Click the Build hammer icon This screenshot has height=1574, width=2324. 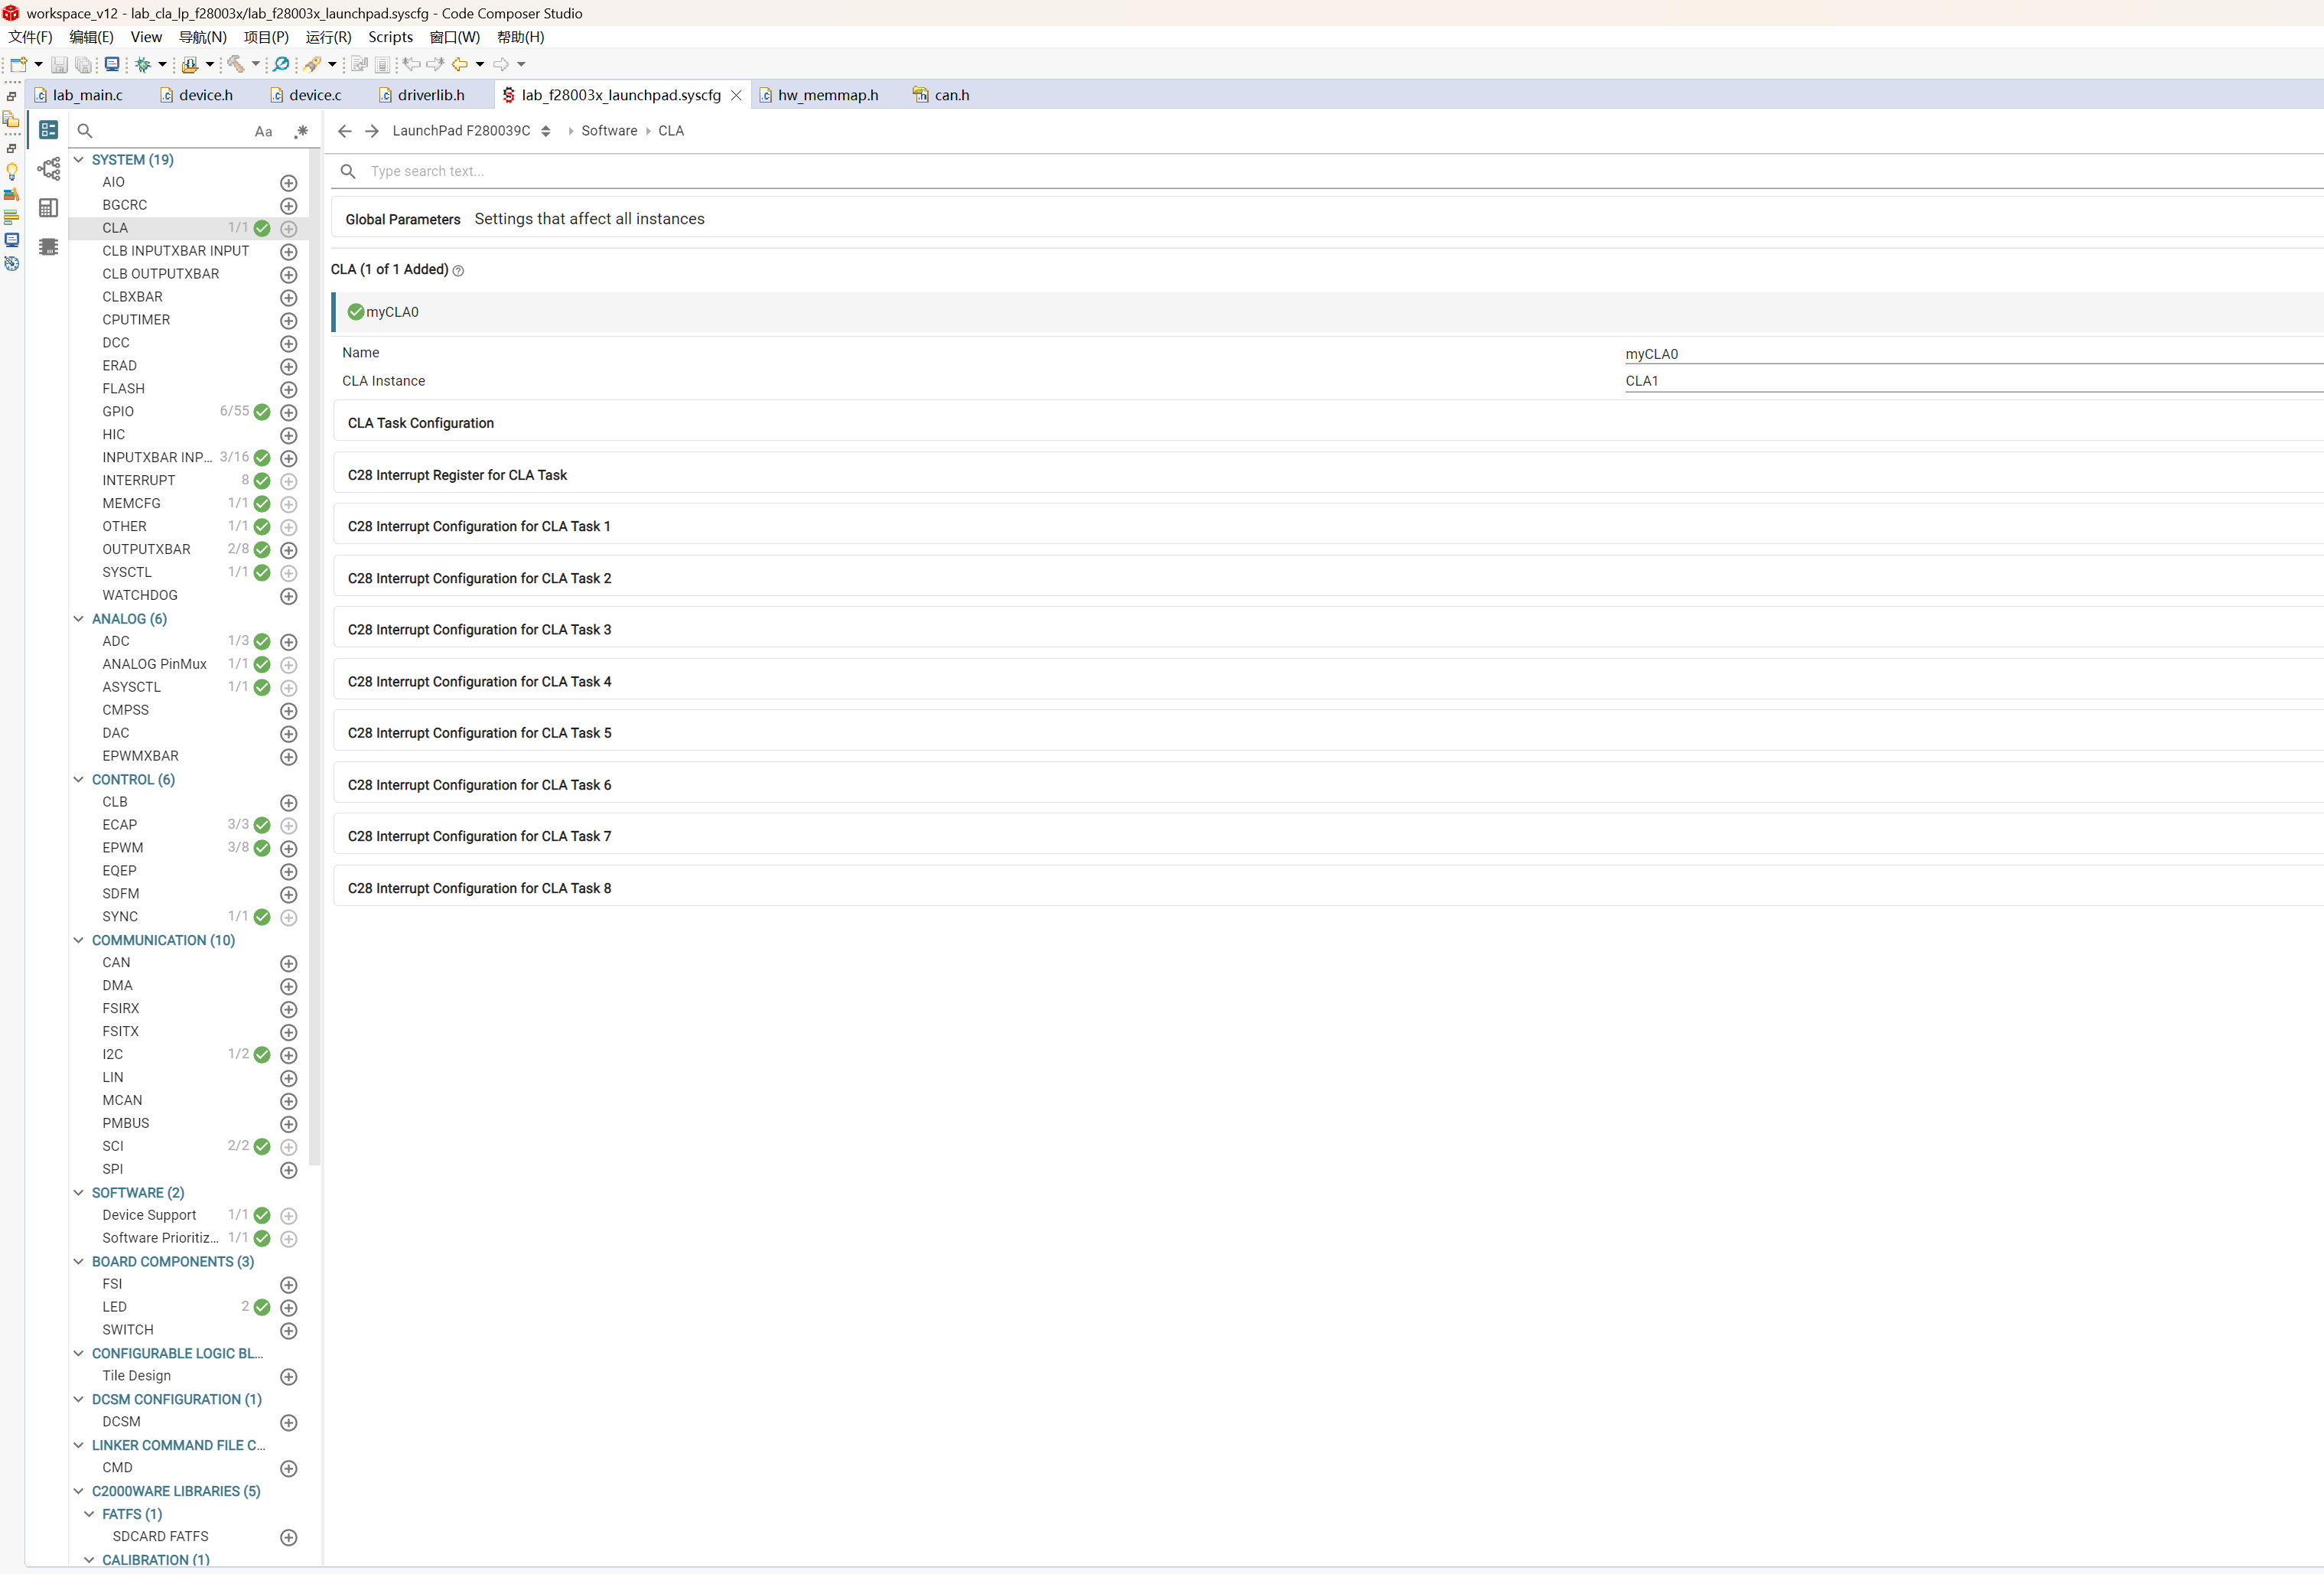[x=236, y=64]
